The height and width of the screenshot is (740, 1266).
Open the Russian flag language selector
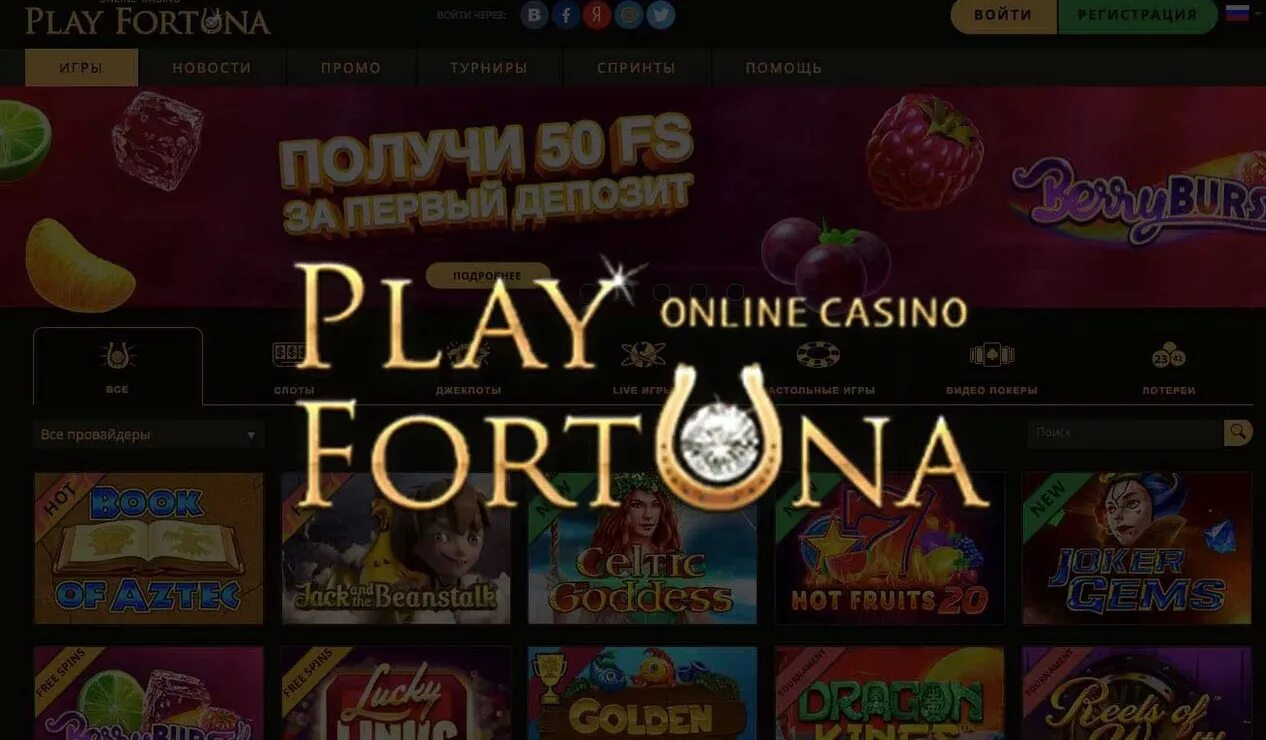point(1238,13)
